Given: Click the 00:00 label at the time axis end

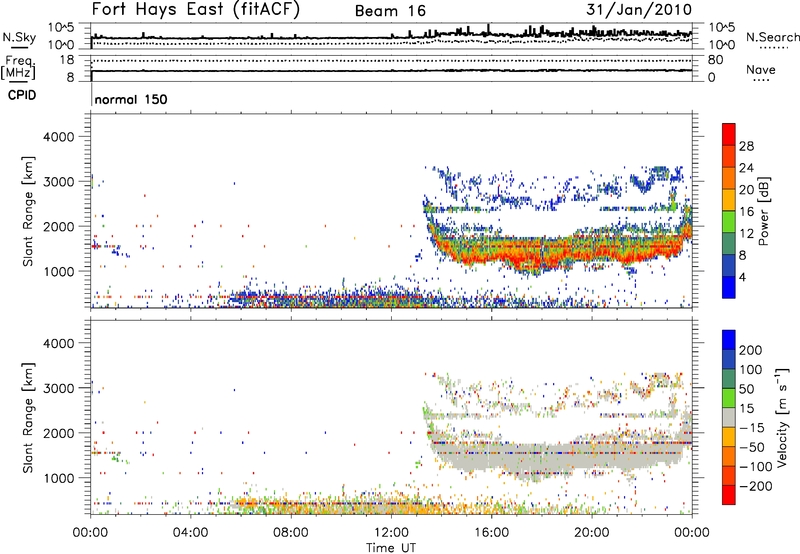Looking at the screenshot, I should click(x=691, y=533).
